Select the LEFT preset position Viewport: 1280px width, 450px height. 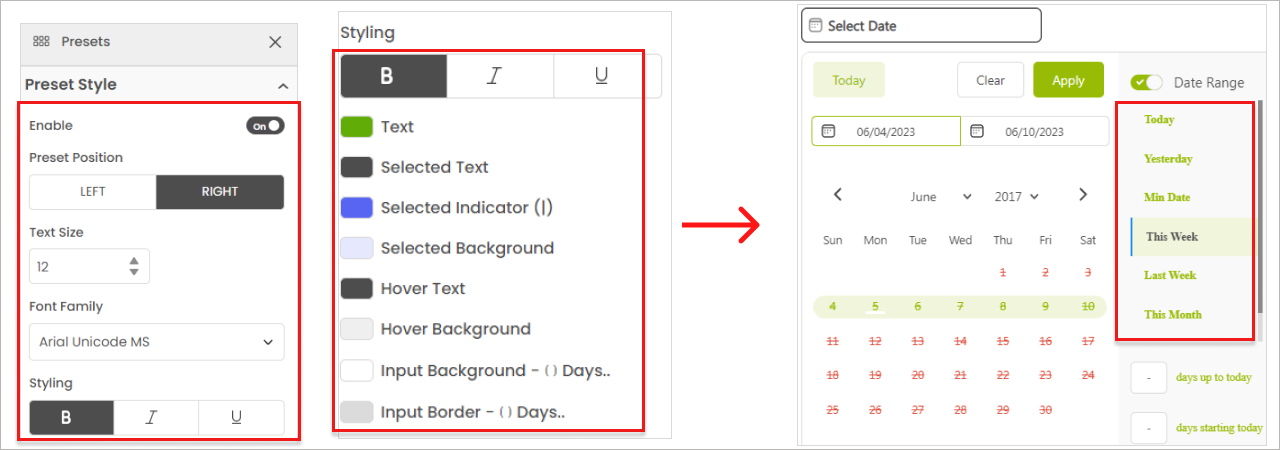click(92, 192)
